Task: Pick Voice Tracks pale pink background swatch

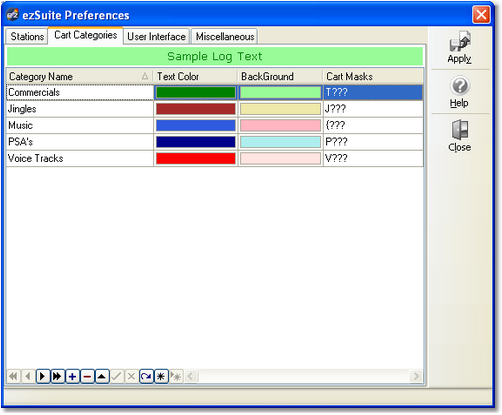Action: [x=280, y=158]
